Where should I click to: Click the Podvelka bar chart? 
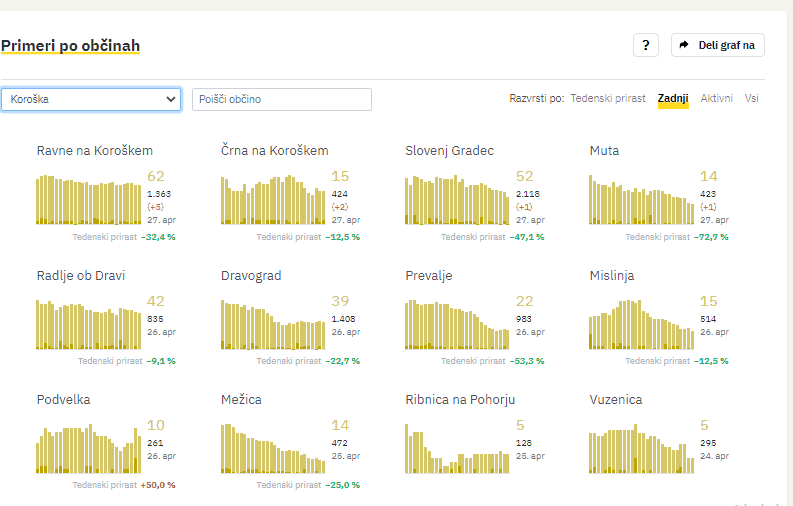pos(89,449)
